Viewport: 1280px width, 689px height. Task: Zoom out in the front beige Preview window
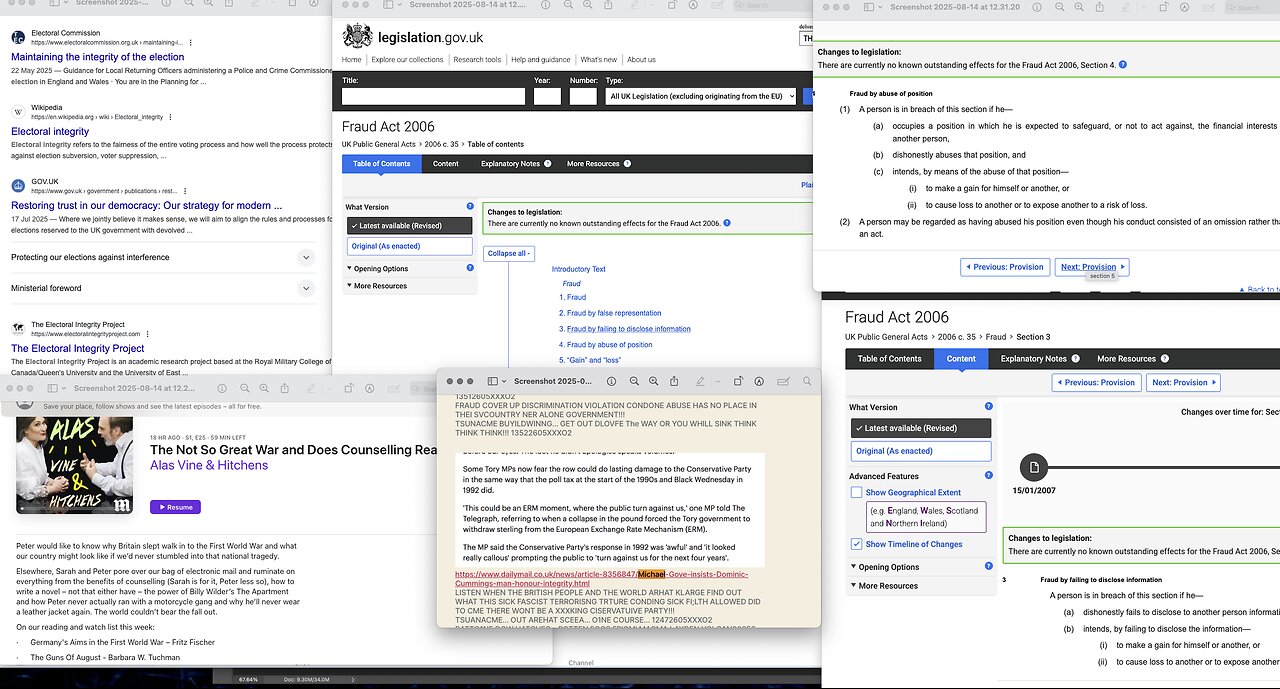(x=634, y=382)
